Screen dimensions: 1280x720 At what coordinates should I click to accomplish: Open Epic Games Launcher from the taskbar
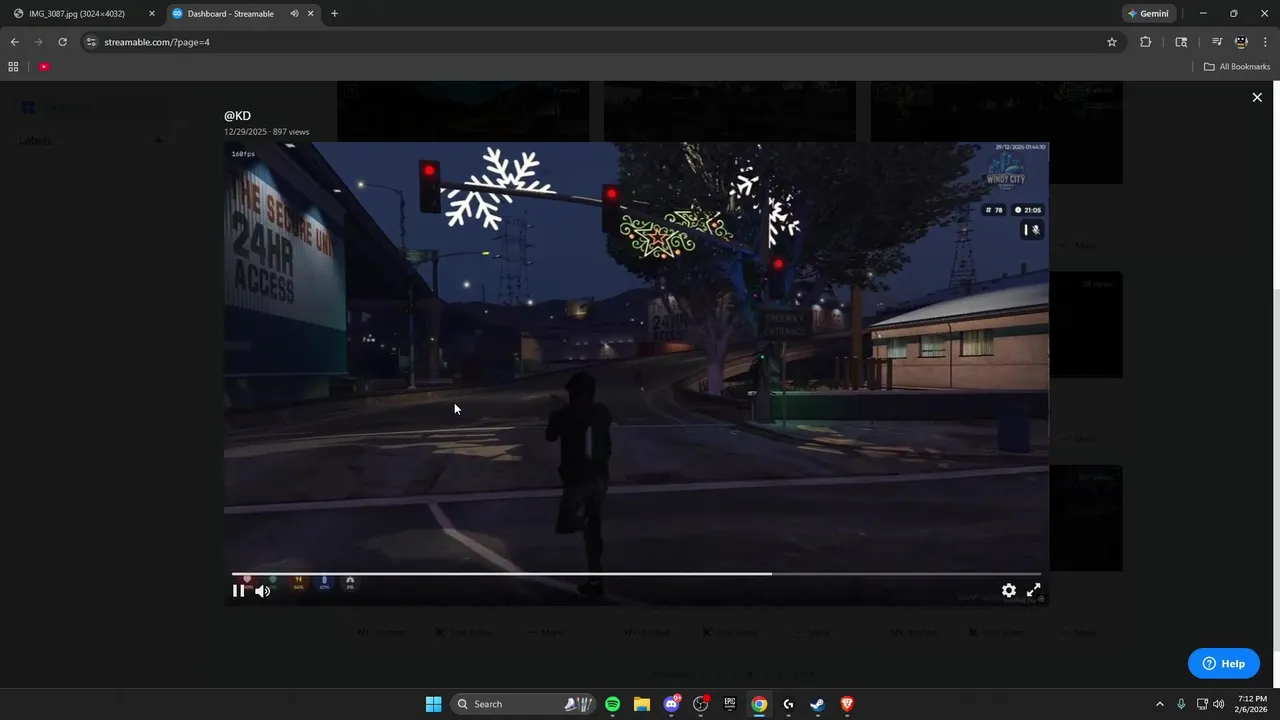point(730,704)
